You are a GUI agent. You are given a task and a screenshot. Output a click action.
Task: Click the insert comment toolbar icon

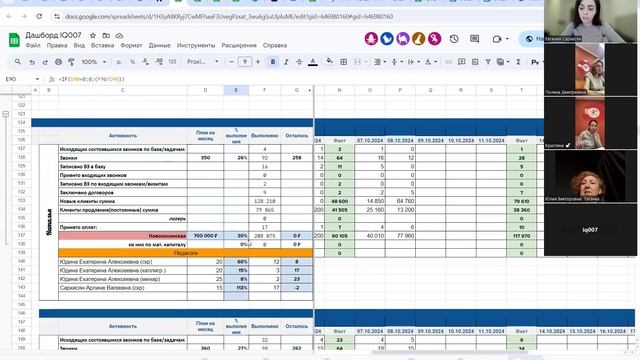click(462, 62)
